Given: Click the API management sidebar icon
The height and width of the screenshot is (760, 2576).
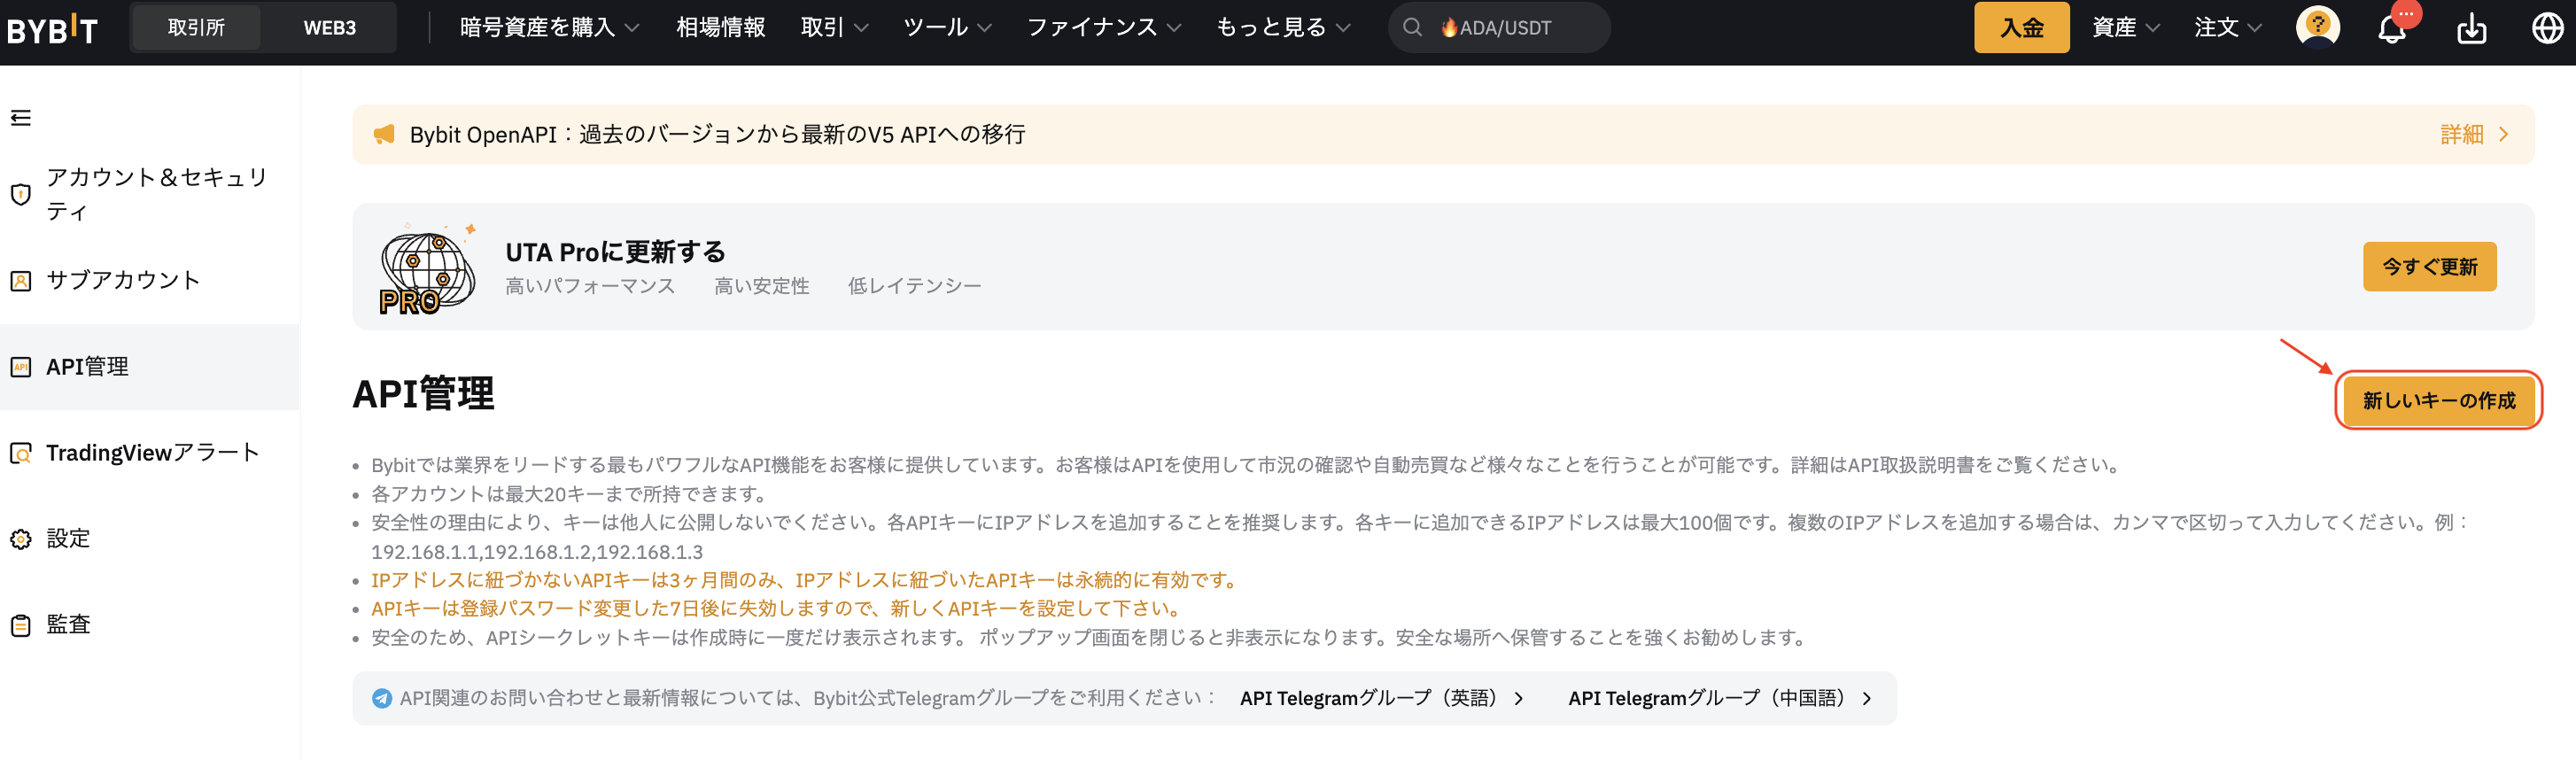Looking at the screenshot, I should coord(21,367).
